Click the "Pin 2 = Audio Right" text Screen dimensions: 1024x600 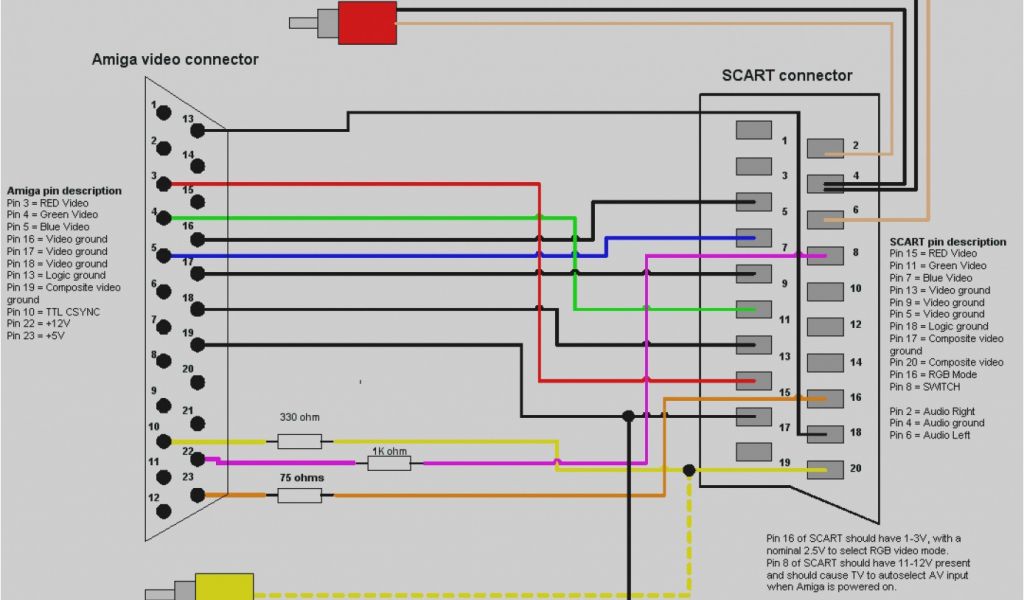tap(932, 411)
